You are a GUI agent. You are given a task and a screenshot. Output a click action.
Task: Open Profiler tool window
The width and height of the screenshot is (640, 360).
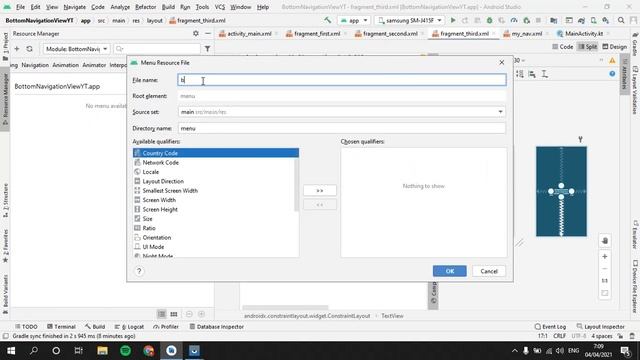166,327
